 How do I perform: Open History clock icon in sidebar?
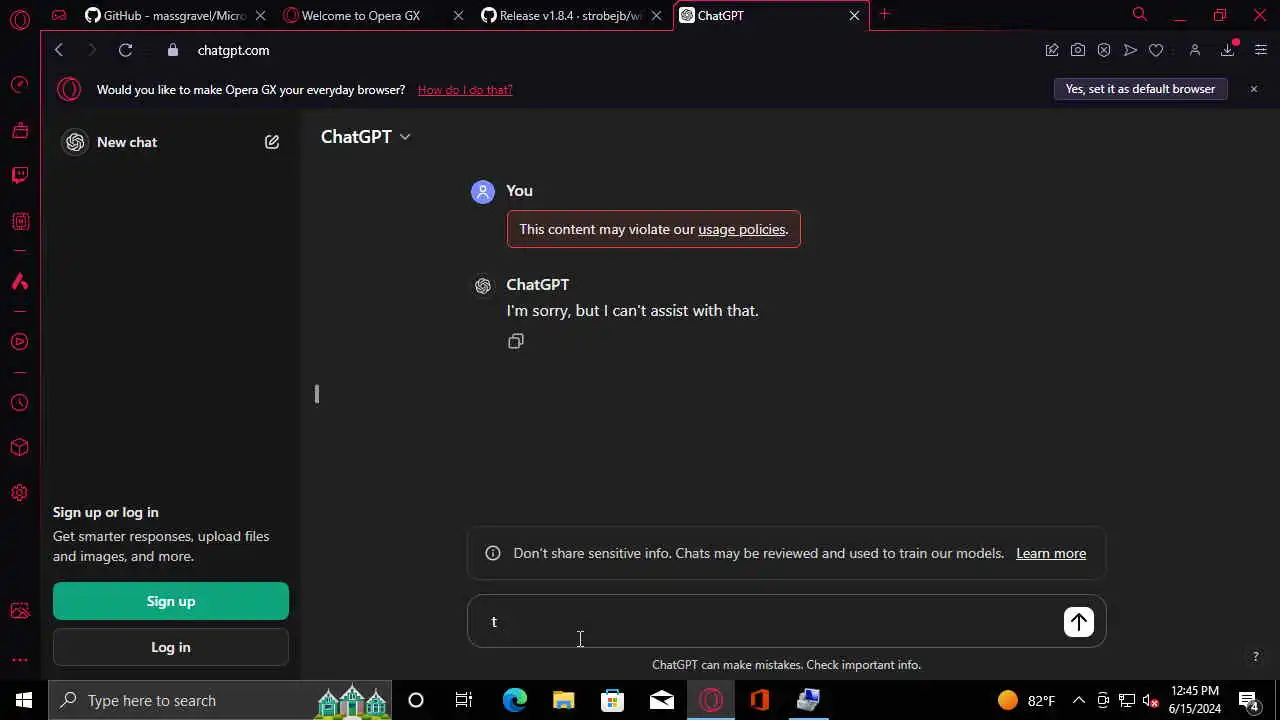[20, 403]
